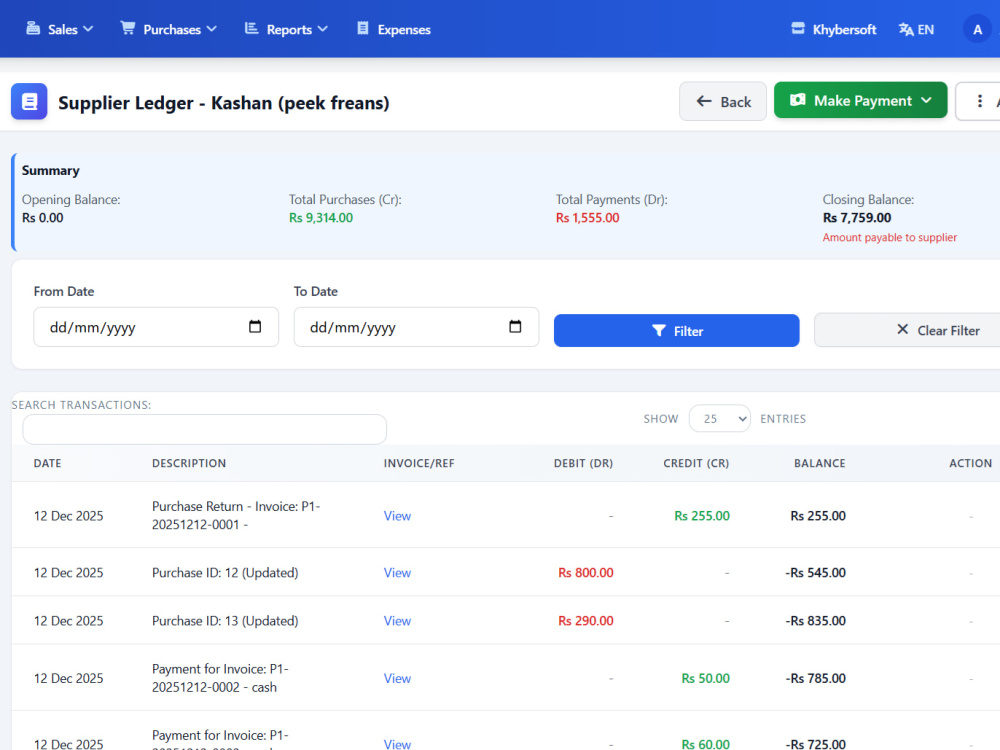1000x750 pixels.
Task: Open the Reports menu
Action: point(286,29)
